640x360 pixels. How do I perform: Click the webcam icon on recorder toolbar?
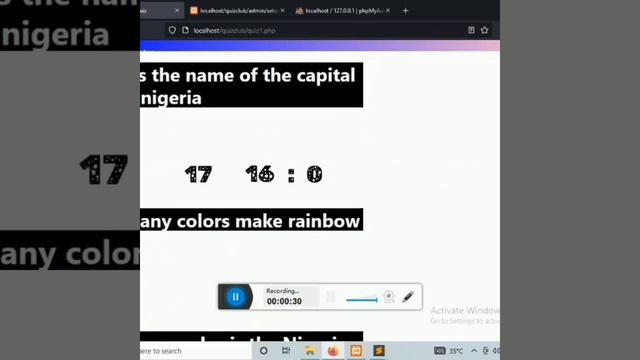pos(389,297)
